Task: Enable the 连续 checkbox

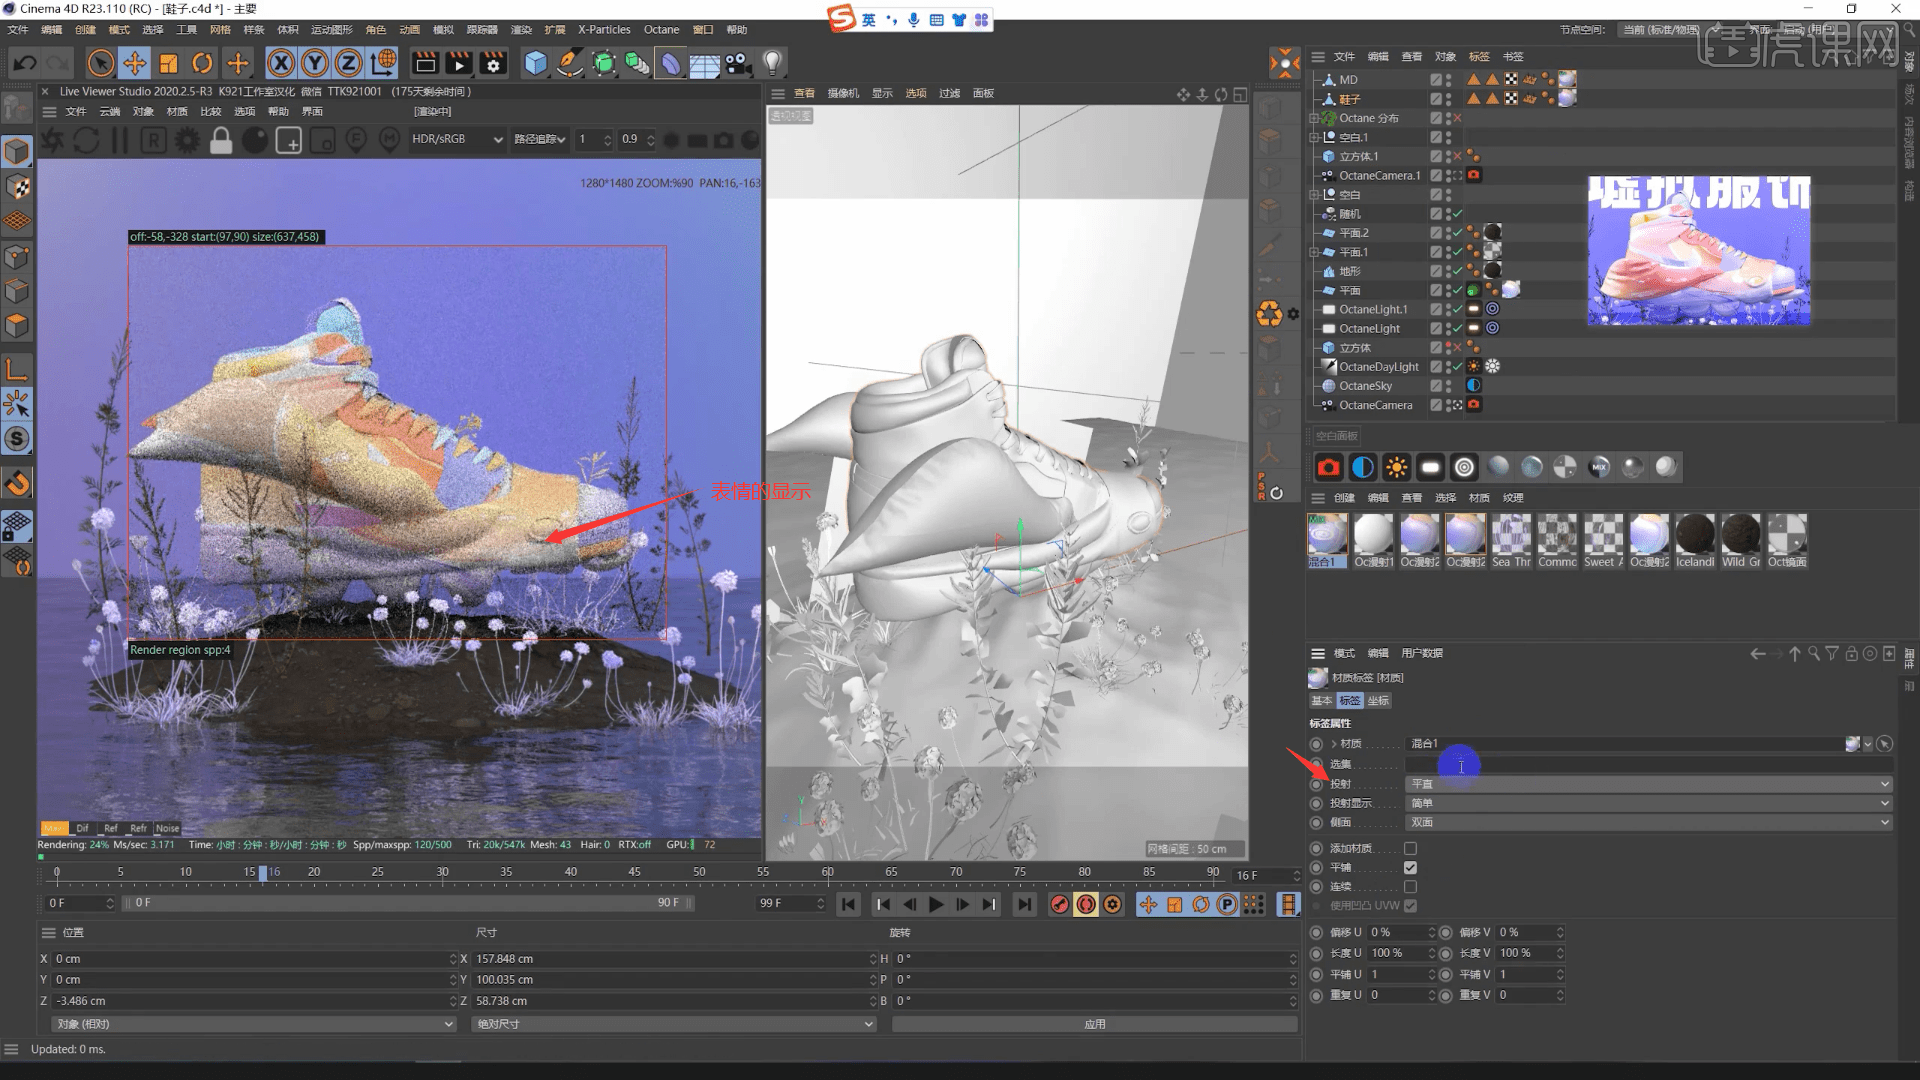Action: 1411,886
